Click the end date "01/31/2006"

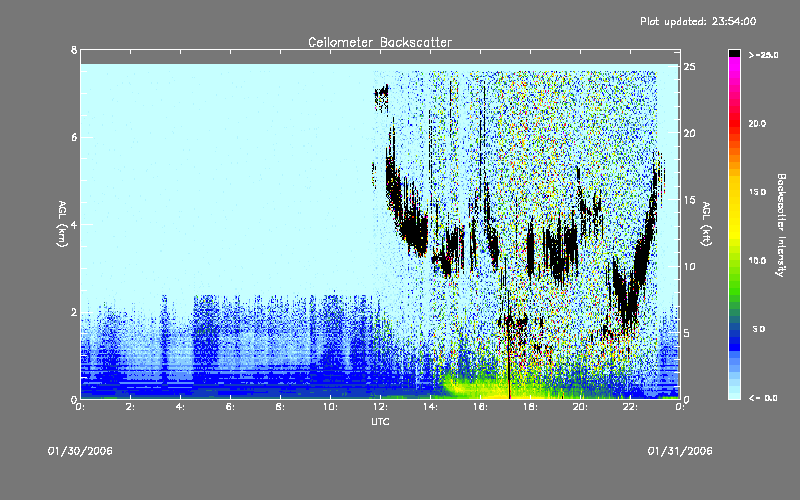click(680, 451)
